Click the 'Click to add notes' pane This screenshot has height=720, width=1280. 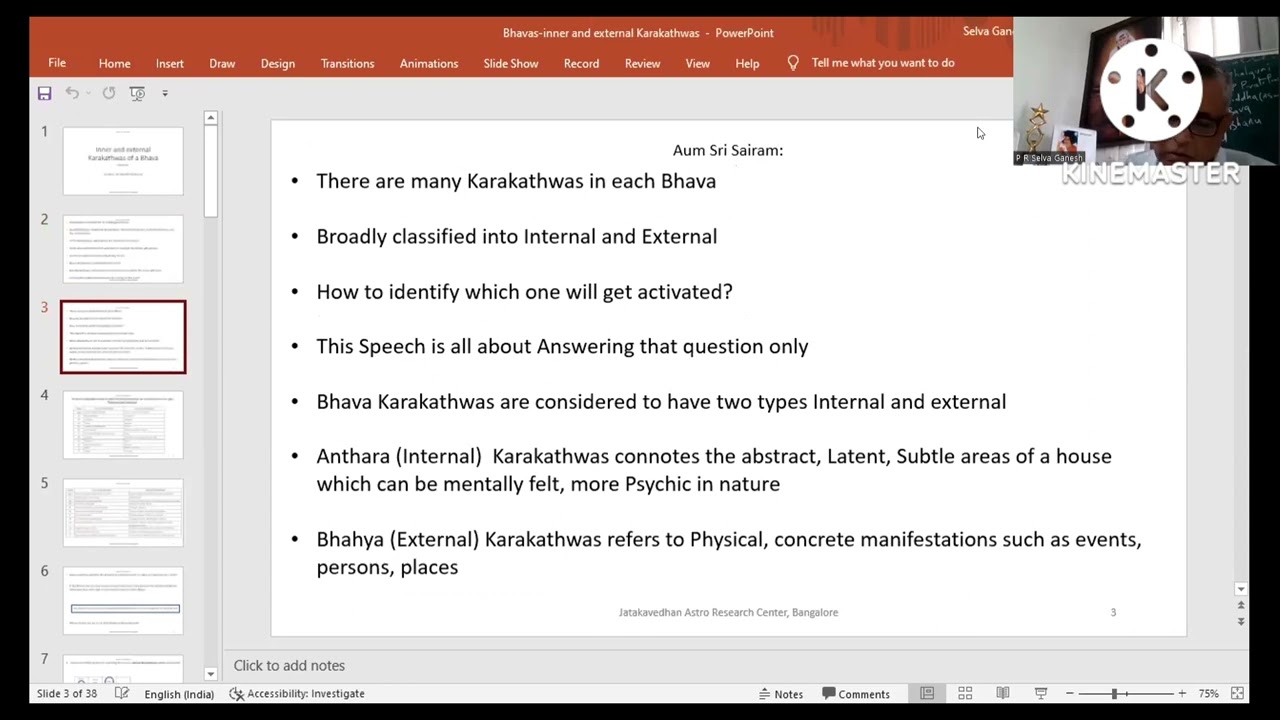[289, 665]
